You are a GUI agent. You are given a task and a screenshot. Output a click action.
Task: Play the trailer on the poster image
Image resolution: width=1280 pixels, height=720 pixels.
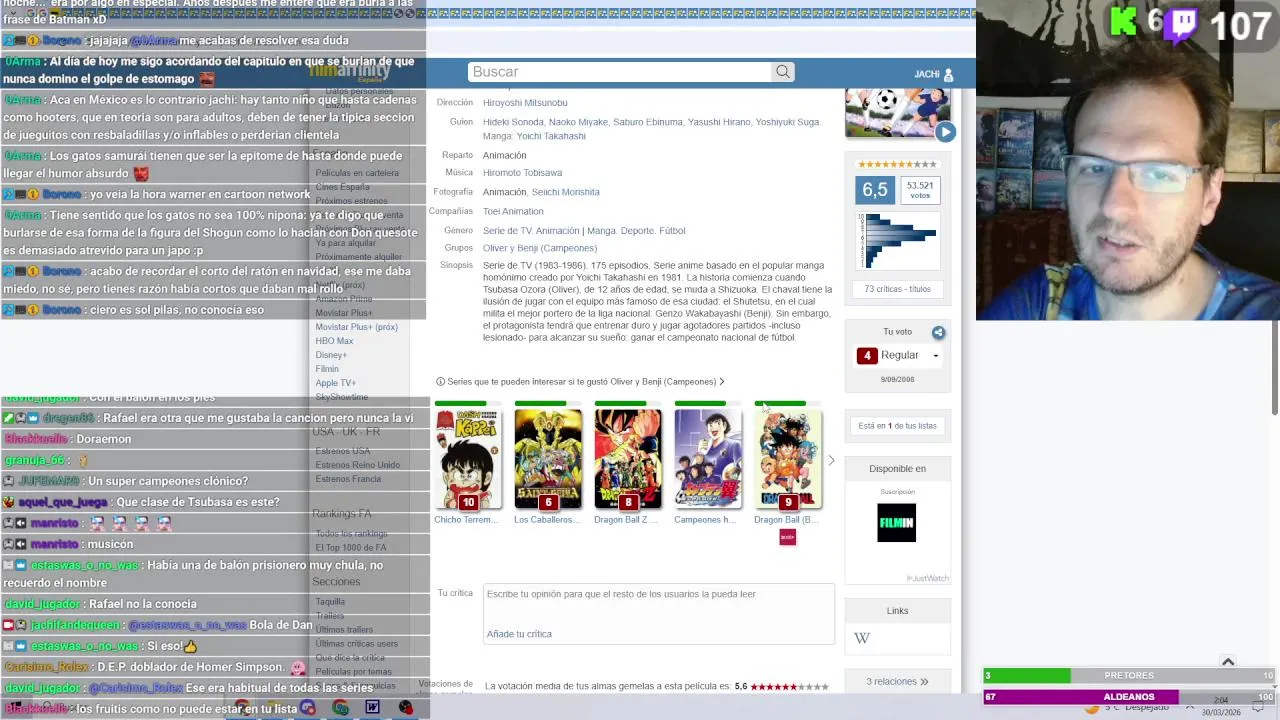(x=945, y=132)
